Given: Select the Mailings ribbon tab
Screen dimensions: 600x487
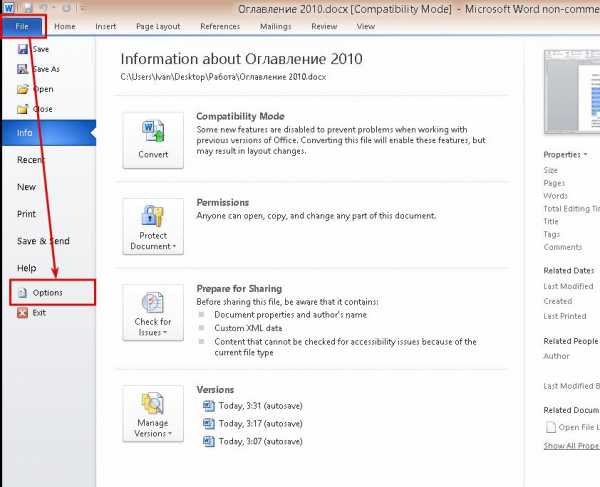Looking at the screenshot, I should pyautogui.click(x=276, y=26).
